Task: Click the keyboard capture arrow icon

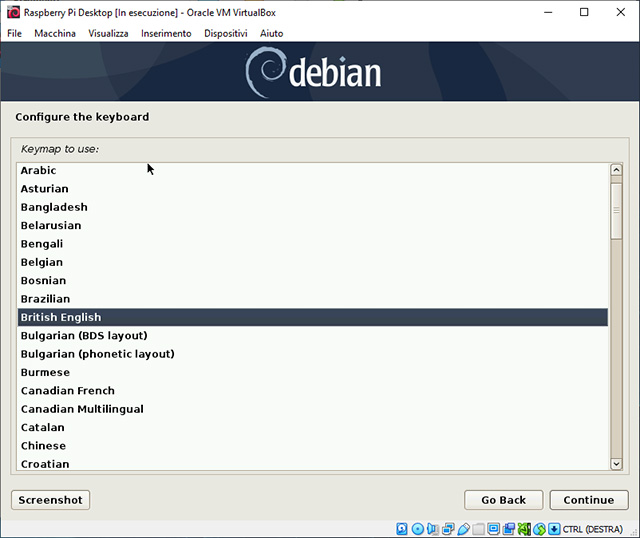Action: point(554,528)
